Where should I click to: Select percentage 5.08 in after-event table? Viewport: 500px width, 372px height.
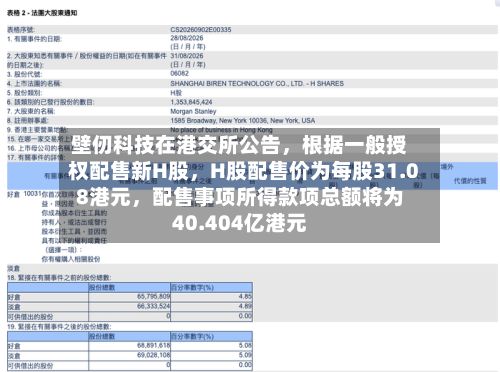click(245, 345)
